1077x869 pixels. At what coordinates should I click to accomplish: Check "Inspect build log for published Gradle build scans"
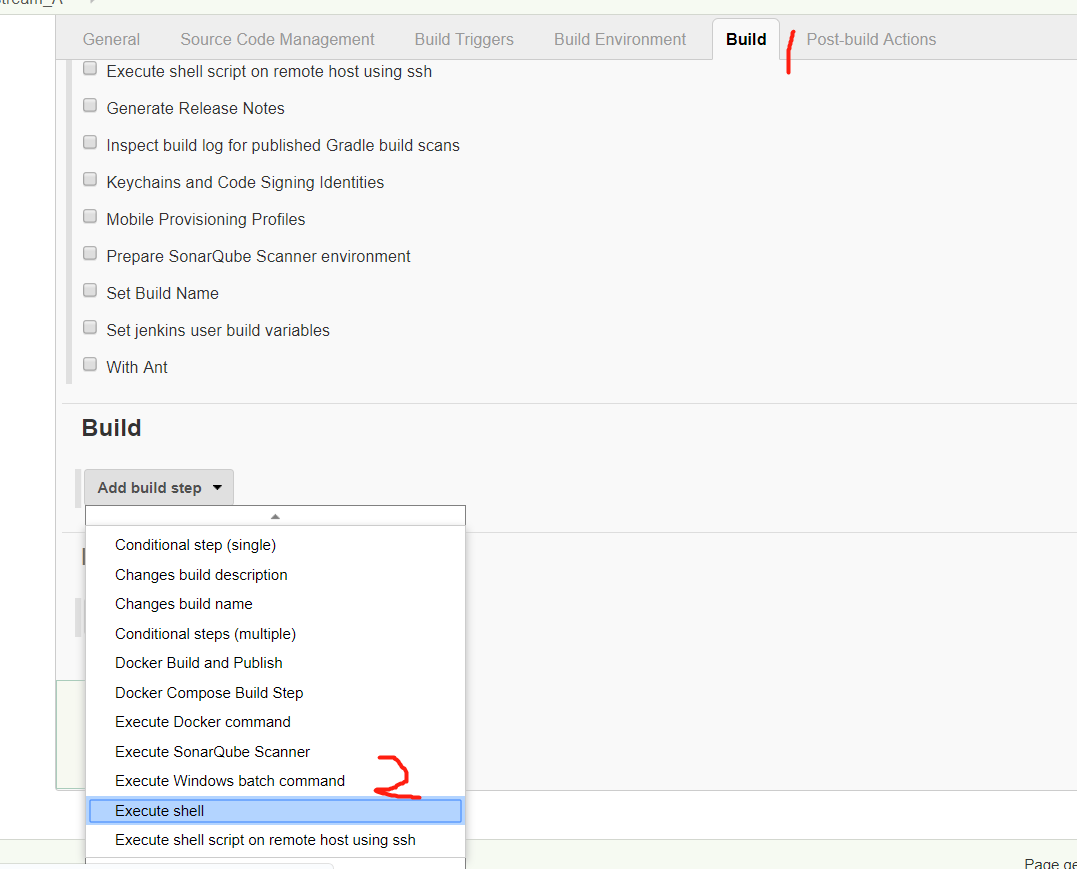[x=90, y=141]
